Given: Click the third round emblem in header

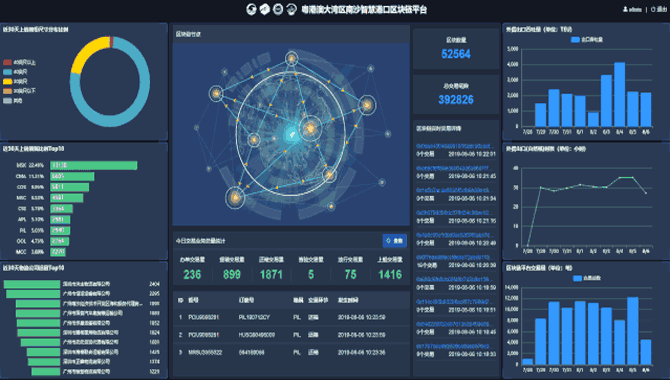Looking at the screenshot, I should point(278,9).
